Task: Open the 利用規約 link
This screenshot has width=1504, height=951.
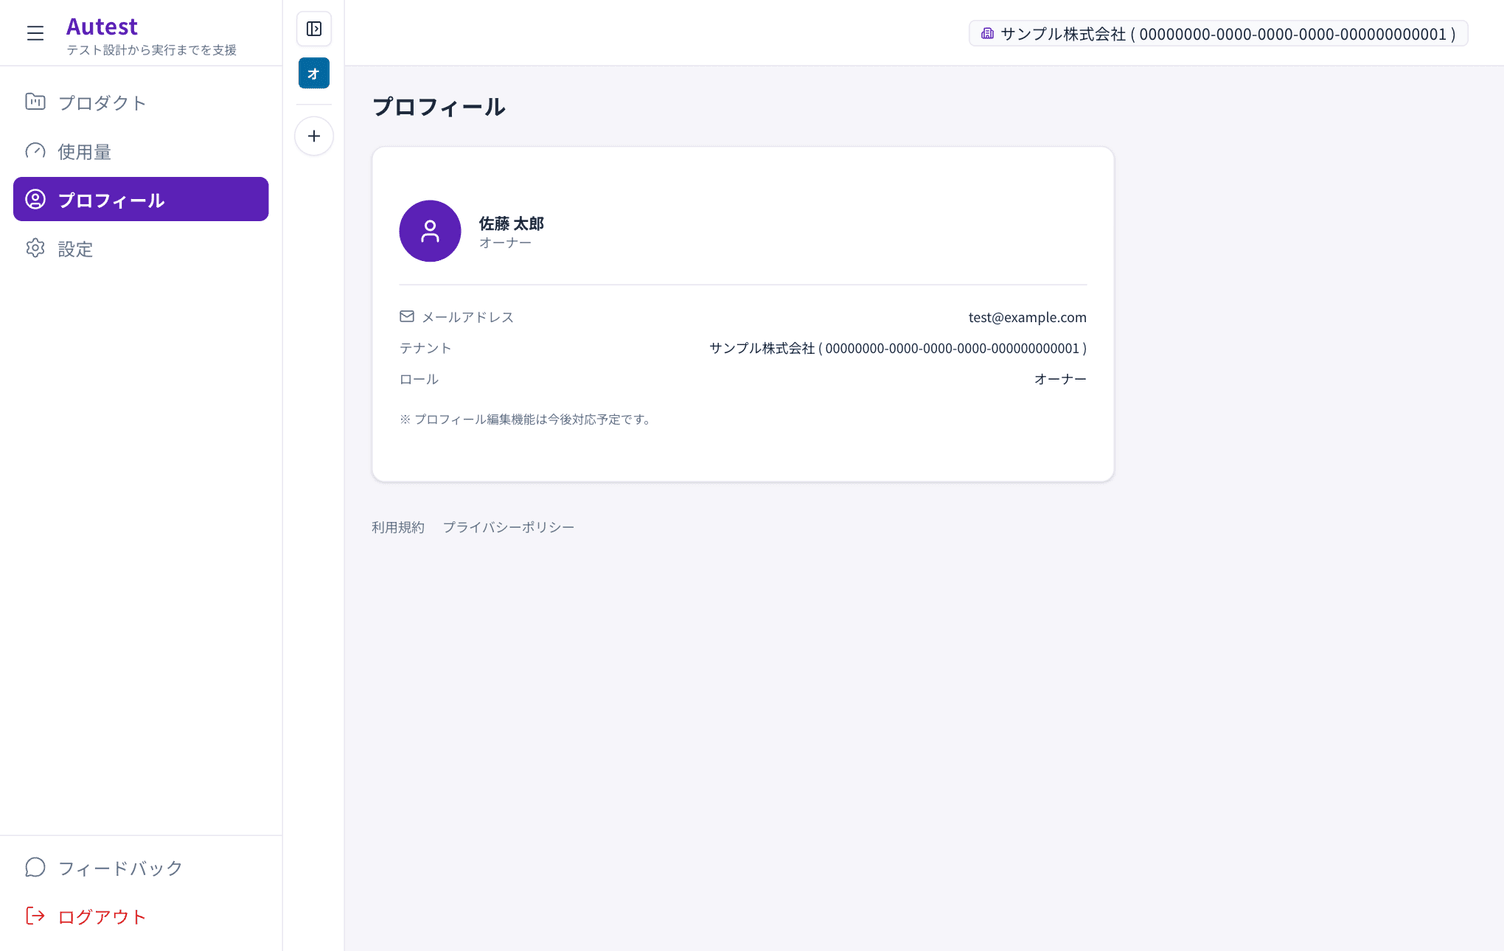Action: 398,527
